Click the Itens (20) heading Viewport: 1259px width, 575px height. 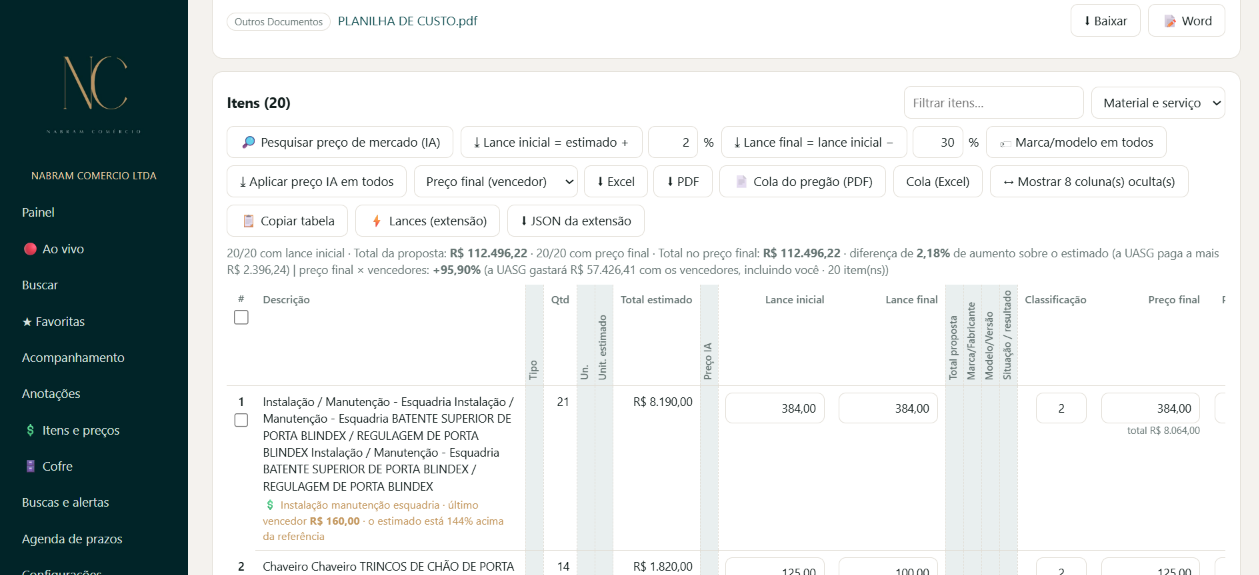[x=259, y=103]
